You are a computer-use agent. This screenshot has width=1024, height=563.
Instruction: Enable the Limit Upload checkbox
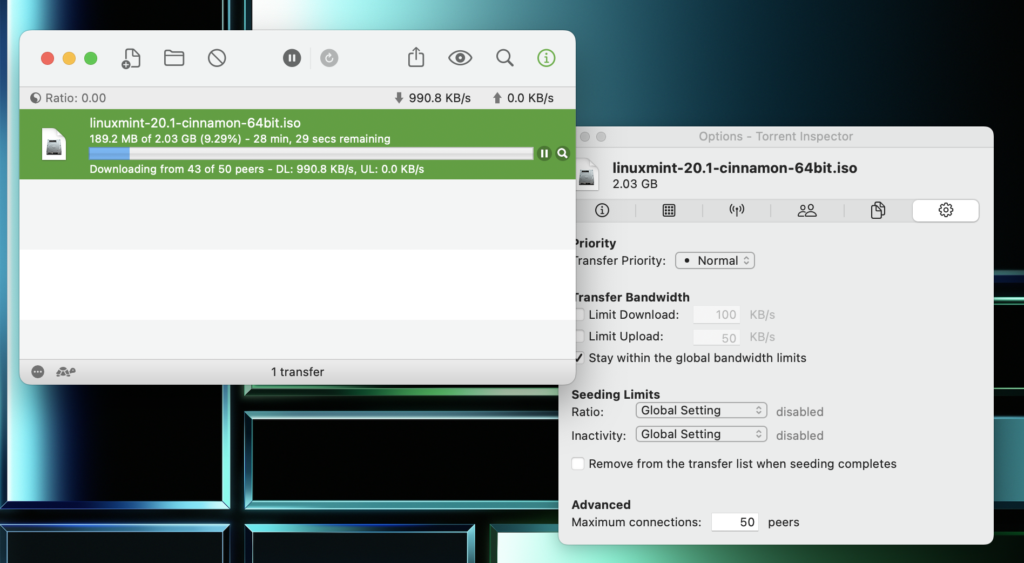(579, 336)
